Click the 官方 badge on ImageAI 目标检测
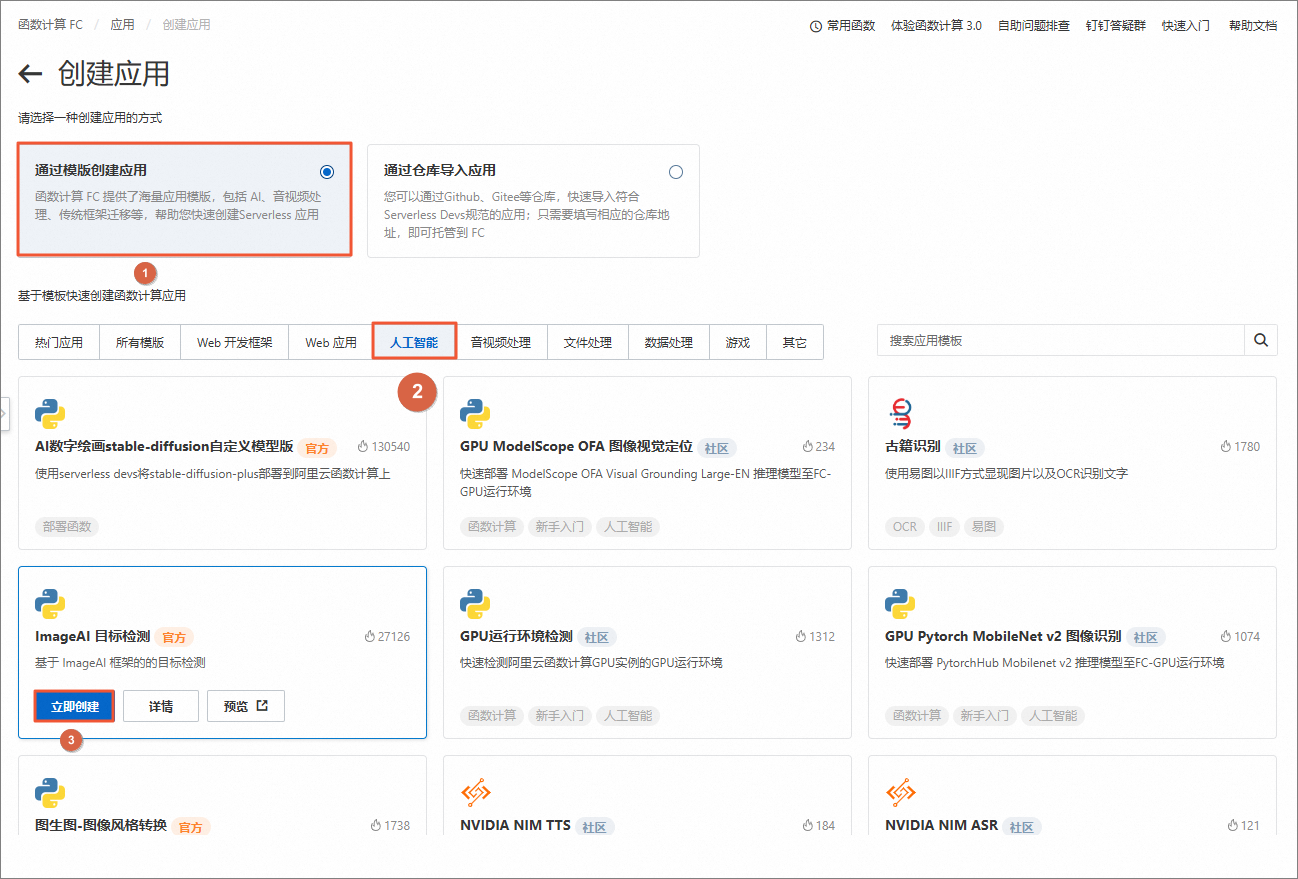The image size is (1298, 879). coord(174,637)
